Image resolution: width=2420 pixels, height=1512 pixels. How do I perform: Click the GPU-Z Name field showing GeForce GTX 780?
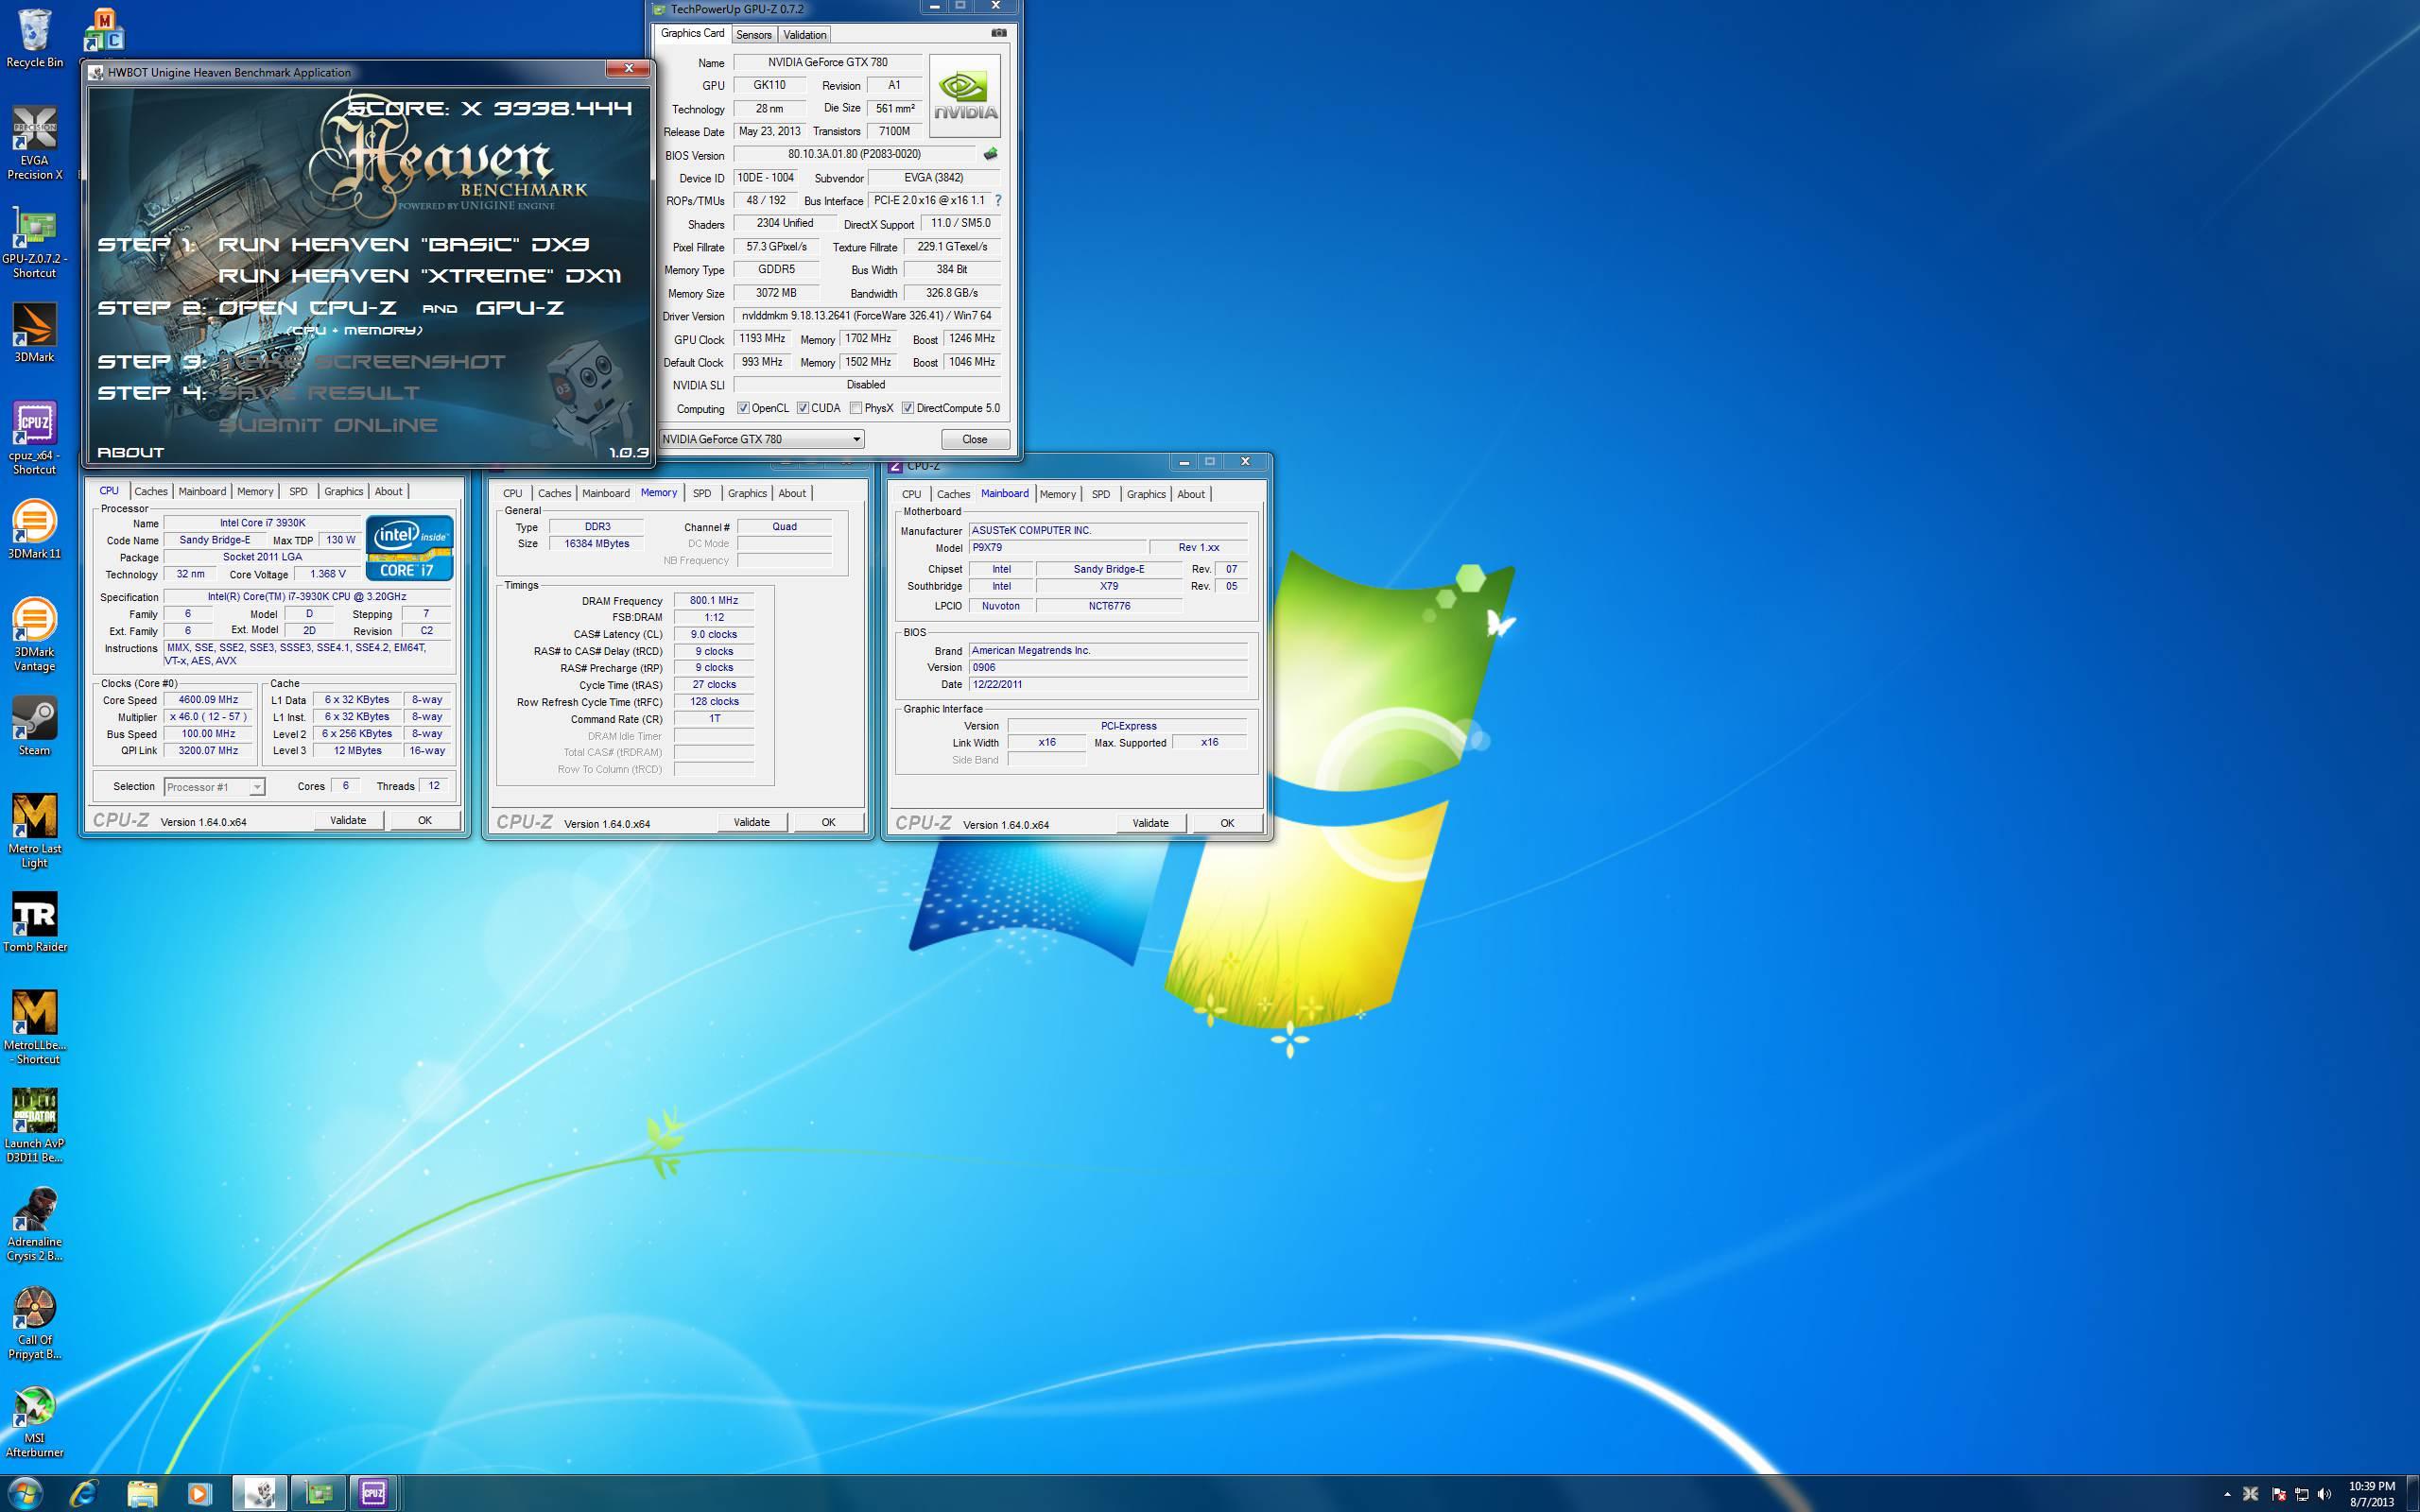point(828,62)
